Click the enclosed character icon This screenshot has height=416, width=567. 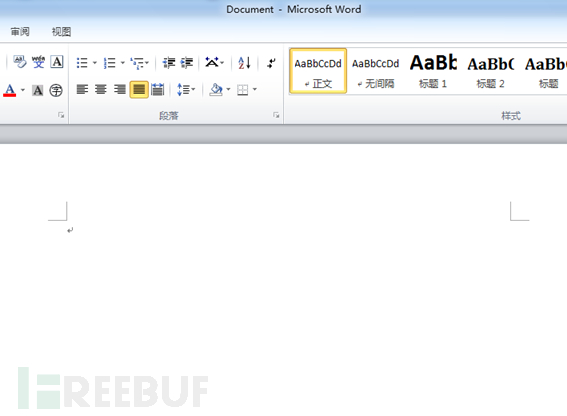pyautogui.click(x=56, y=90)
